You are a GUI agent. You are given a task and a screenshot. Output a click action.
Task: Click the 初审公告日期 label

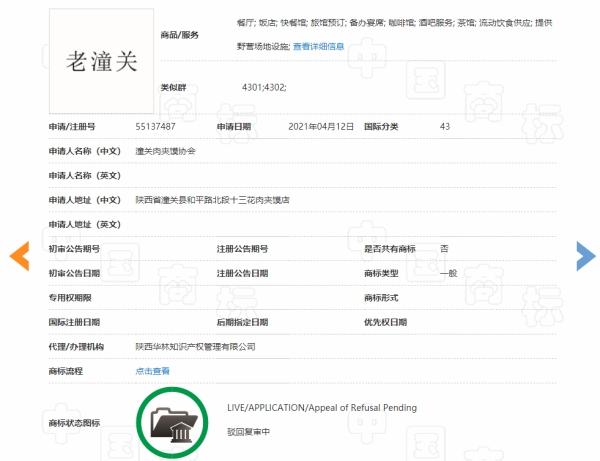[74, 273]
